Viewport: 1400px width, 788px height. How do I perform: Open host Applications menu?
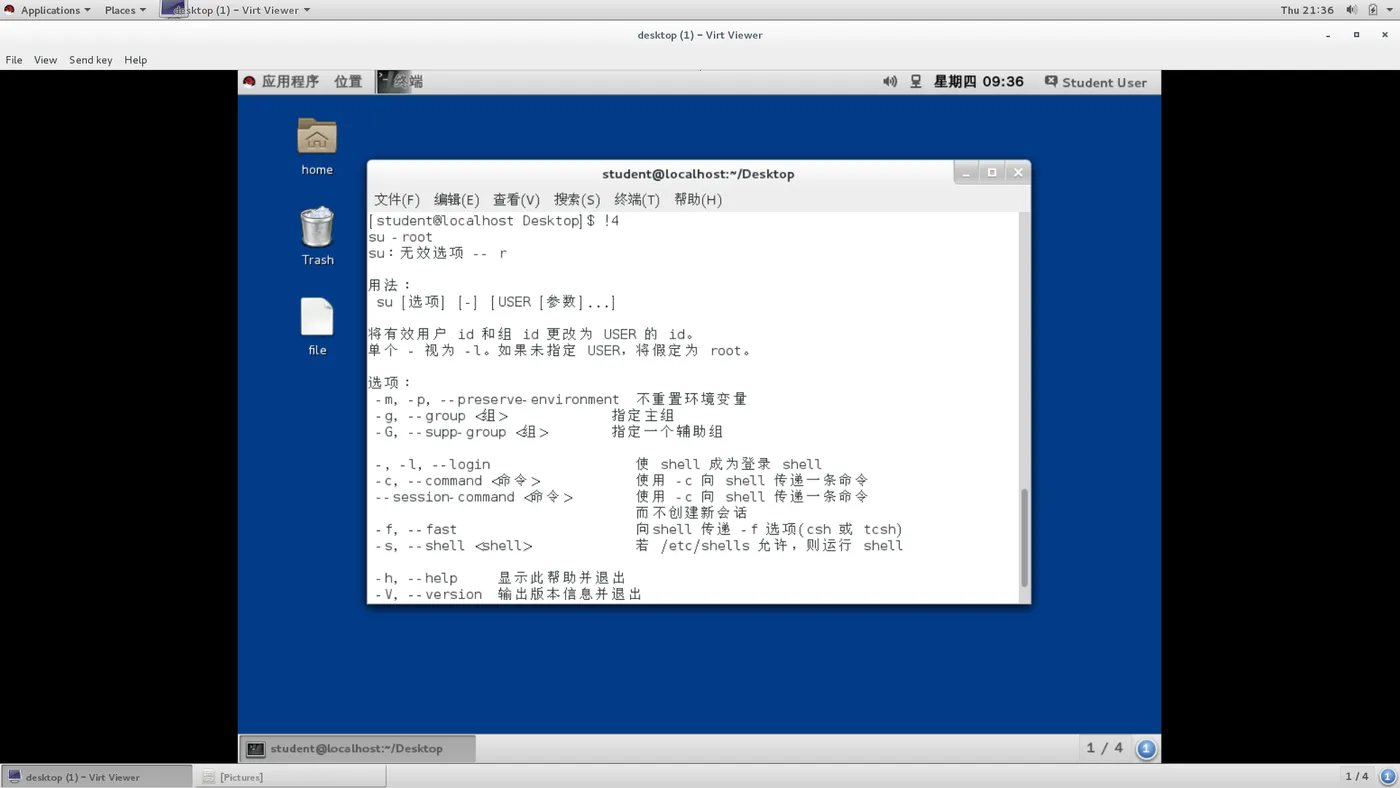coord(47,10)
